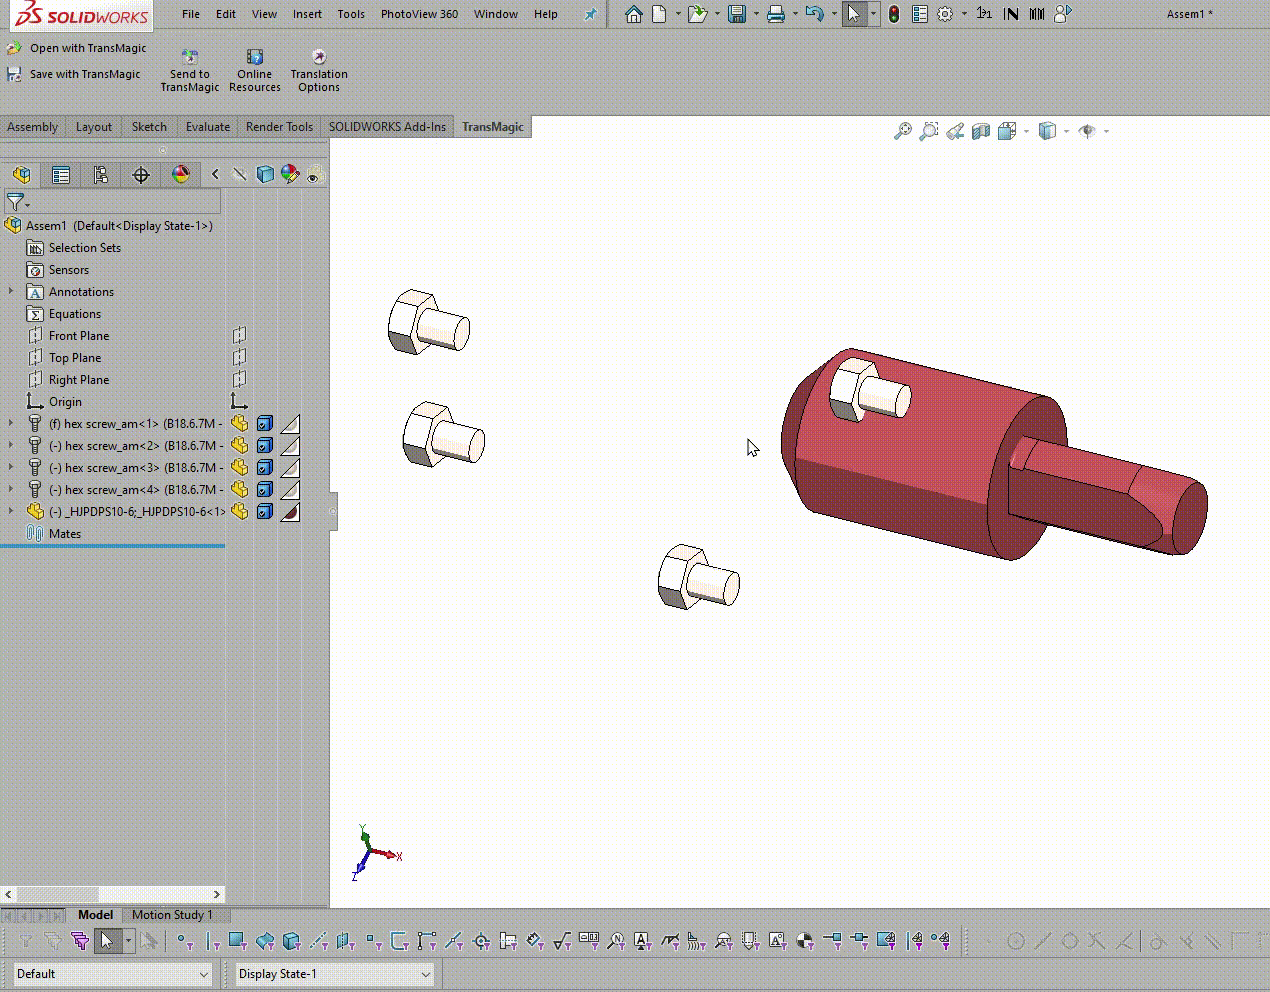Save the assembly with the floppy disk icon

(x=737, y=14)
